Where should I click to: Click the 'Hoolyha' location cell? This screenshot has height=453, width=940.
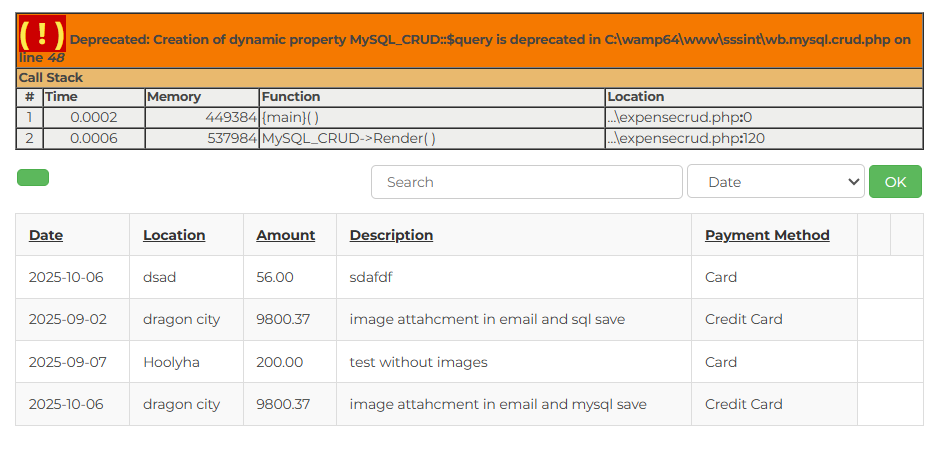coord(171,362)
